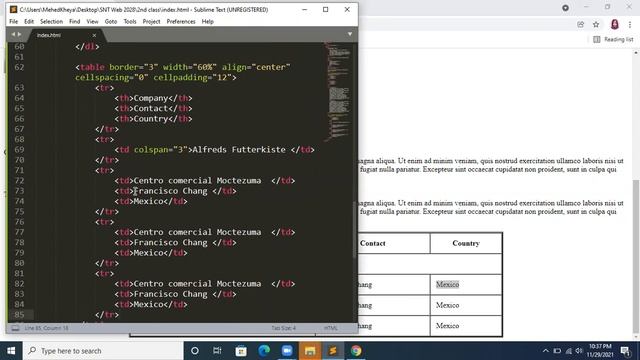Open Task View on taskbar
Screen dimensions: 640x360
pos(217,351)
